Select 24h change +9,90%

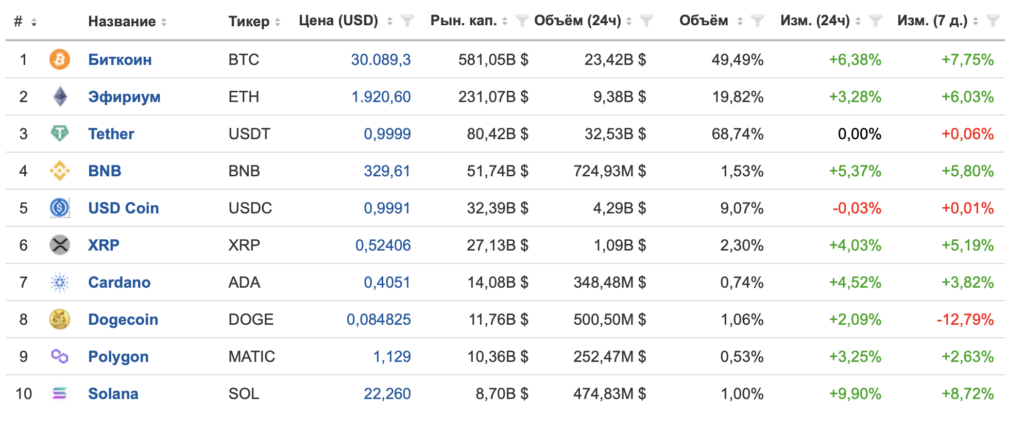pyautogui.click(x=855, y=394)
